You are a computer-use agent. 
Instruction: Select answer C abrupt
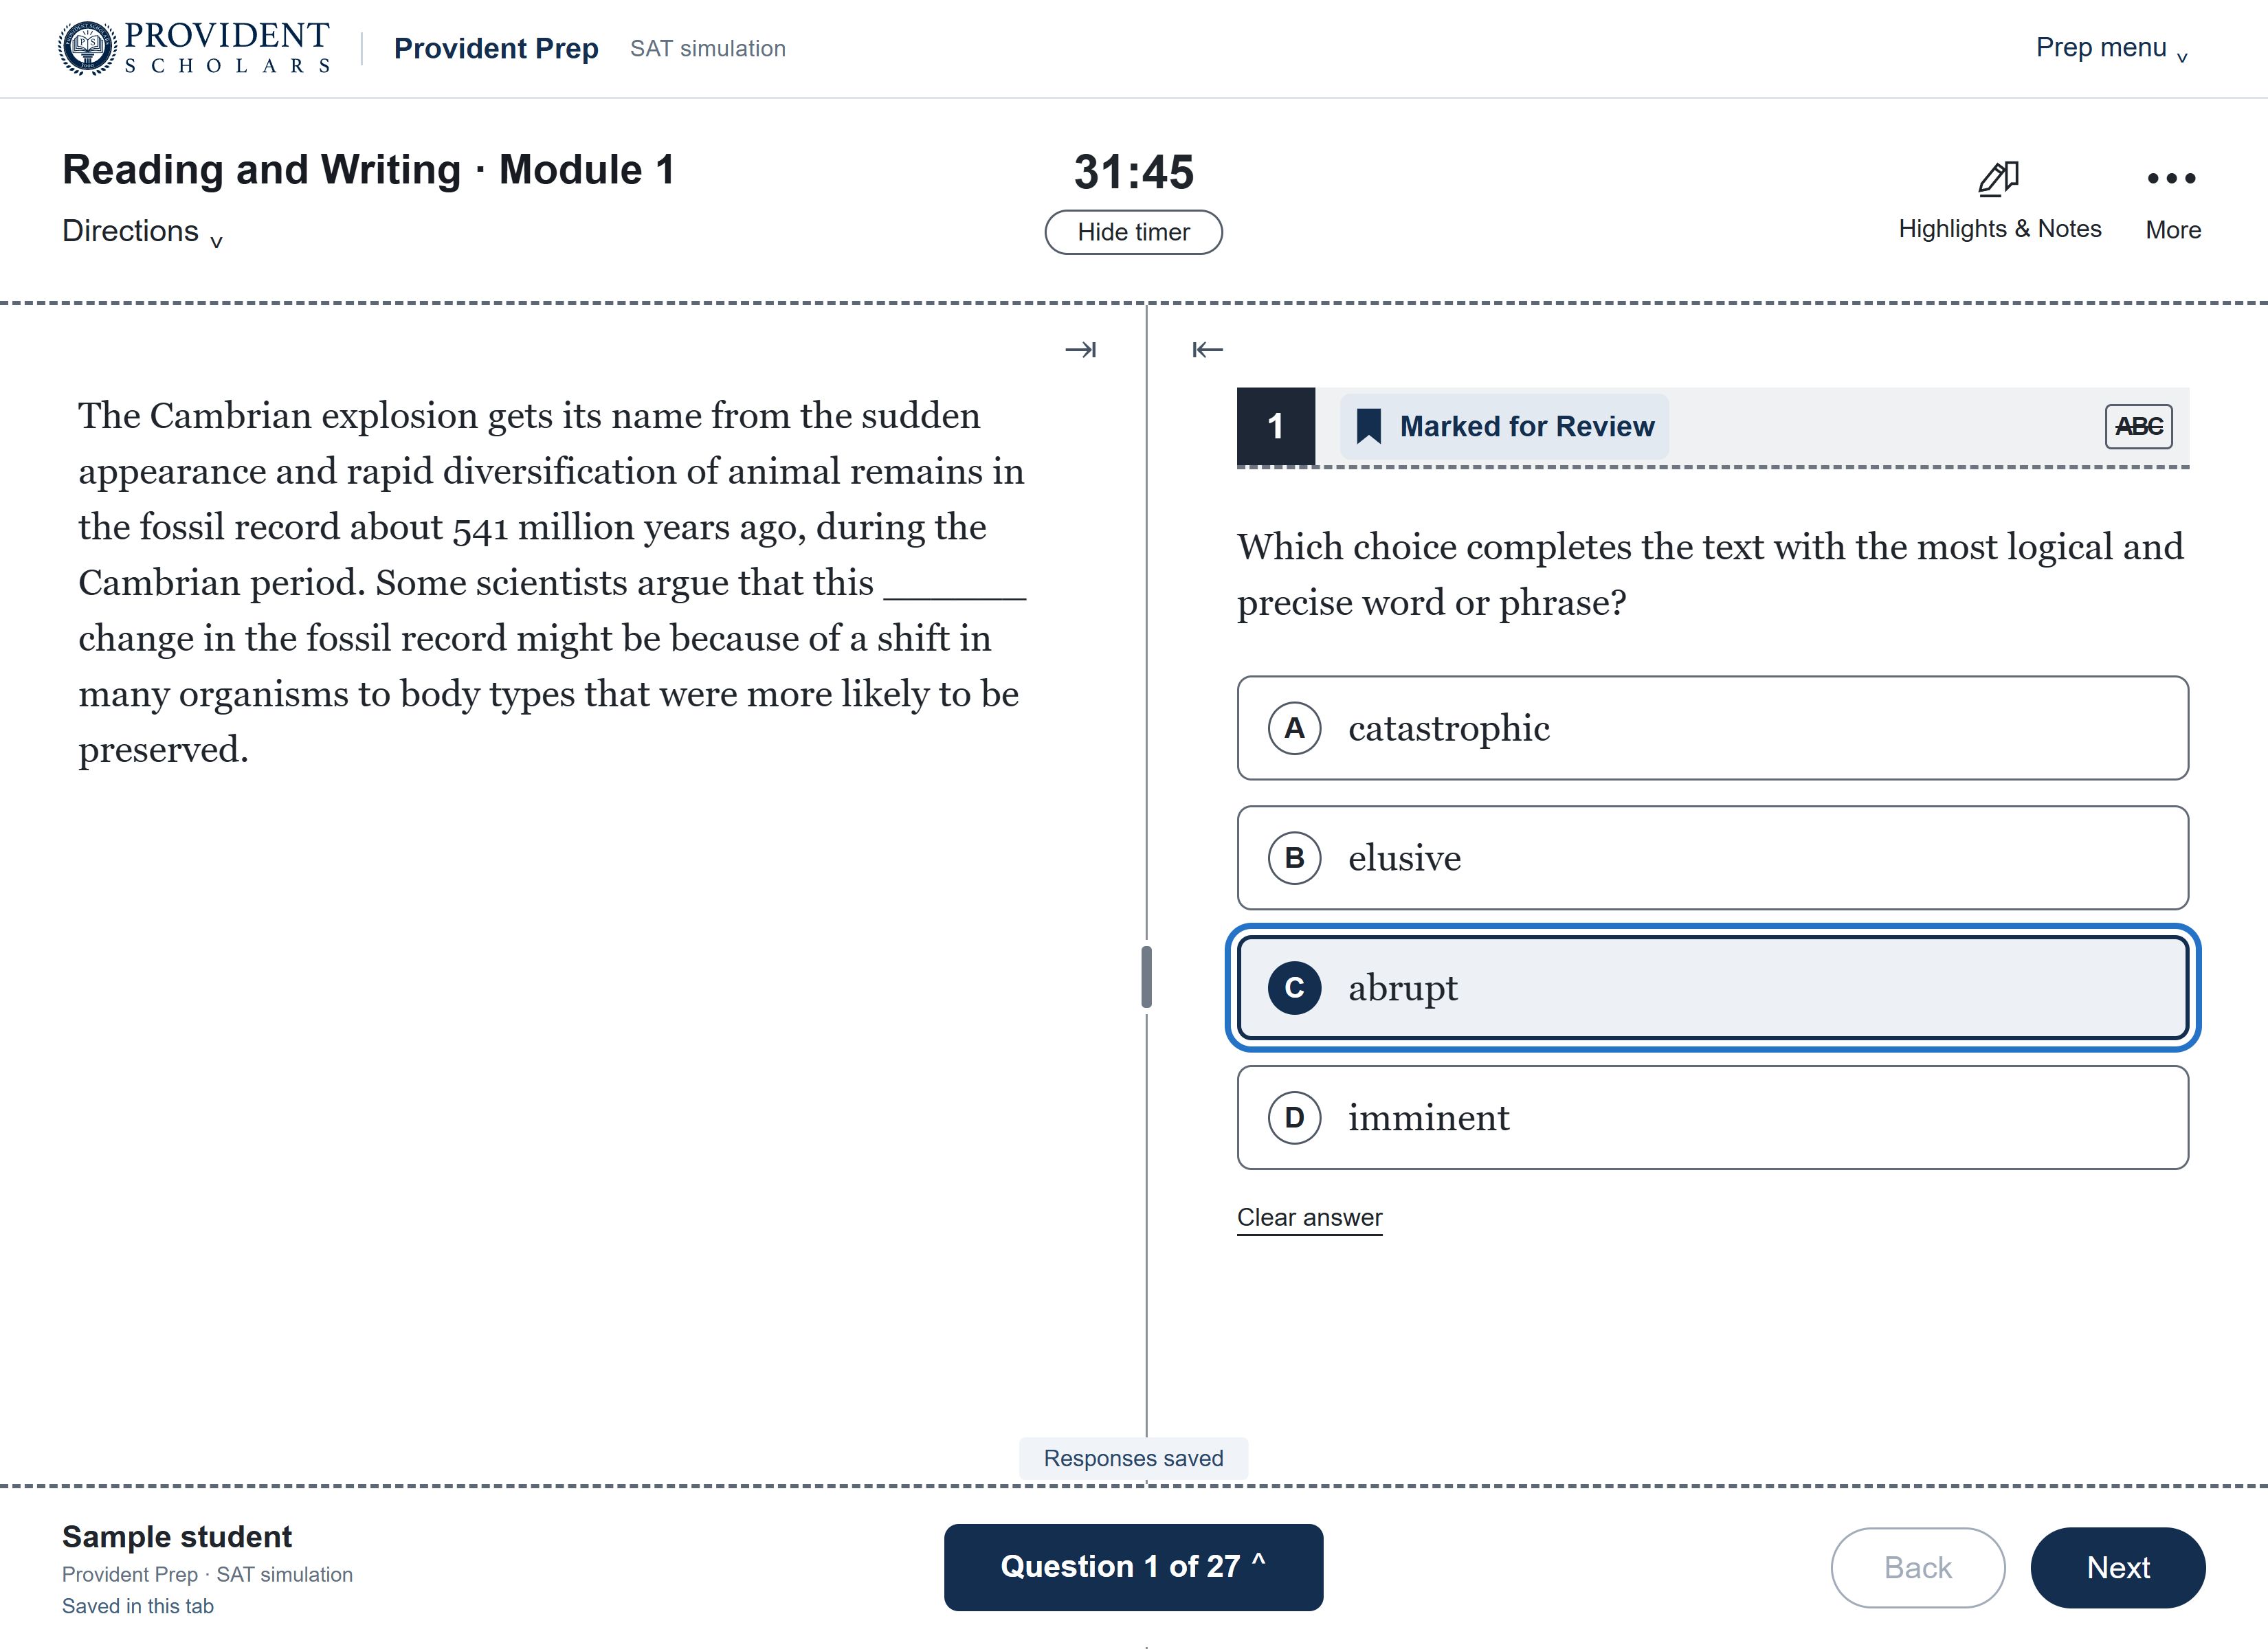tap(1712, 988)
